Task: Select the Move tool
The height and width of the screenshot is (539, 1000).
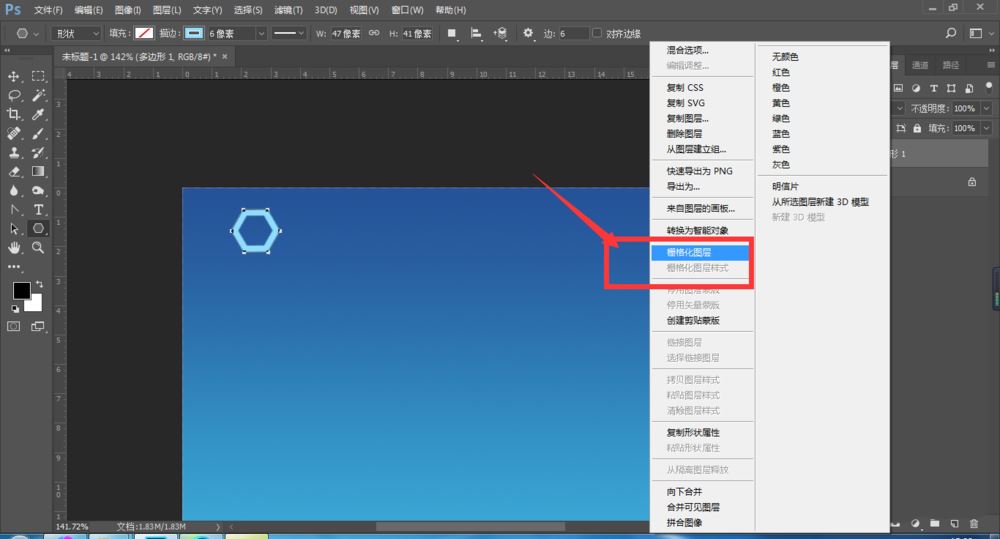Action: [x=13, y=77]
